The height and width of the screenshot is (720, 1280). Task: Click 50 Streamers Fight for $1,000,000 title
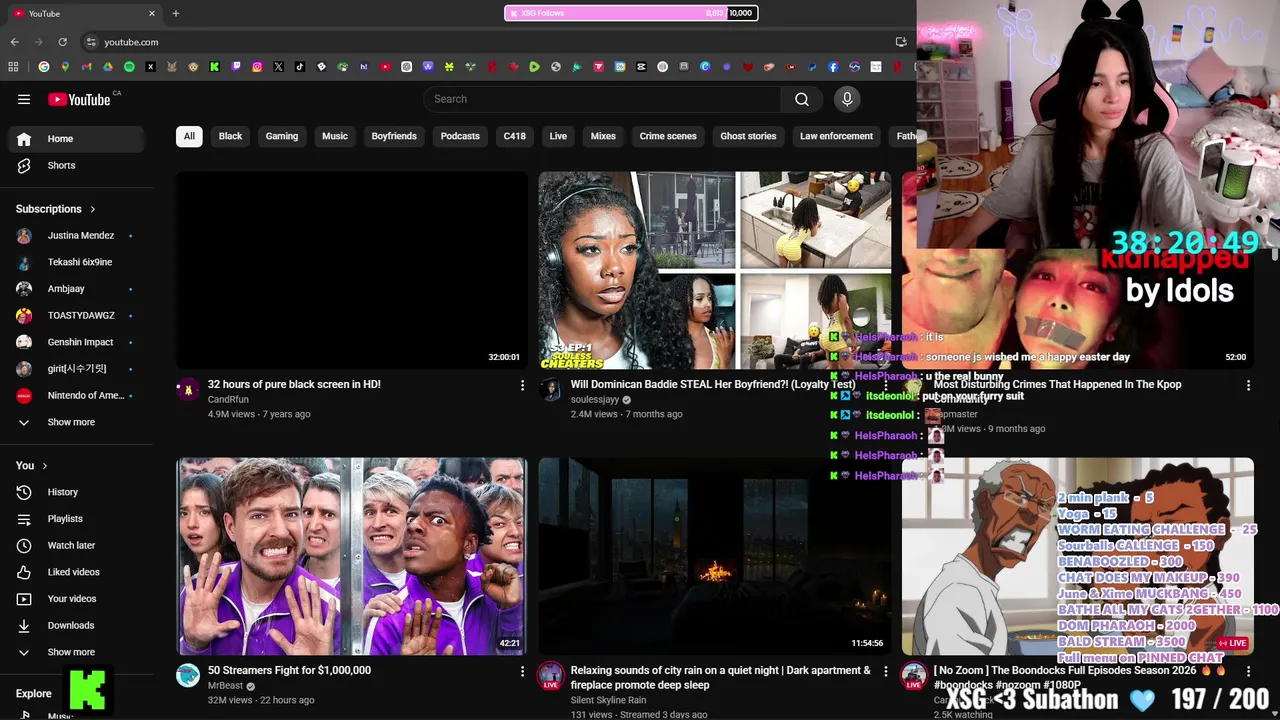(289, 670)
